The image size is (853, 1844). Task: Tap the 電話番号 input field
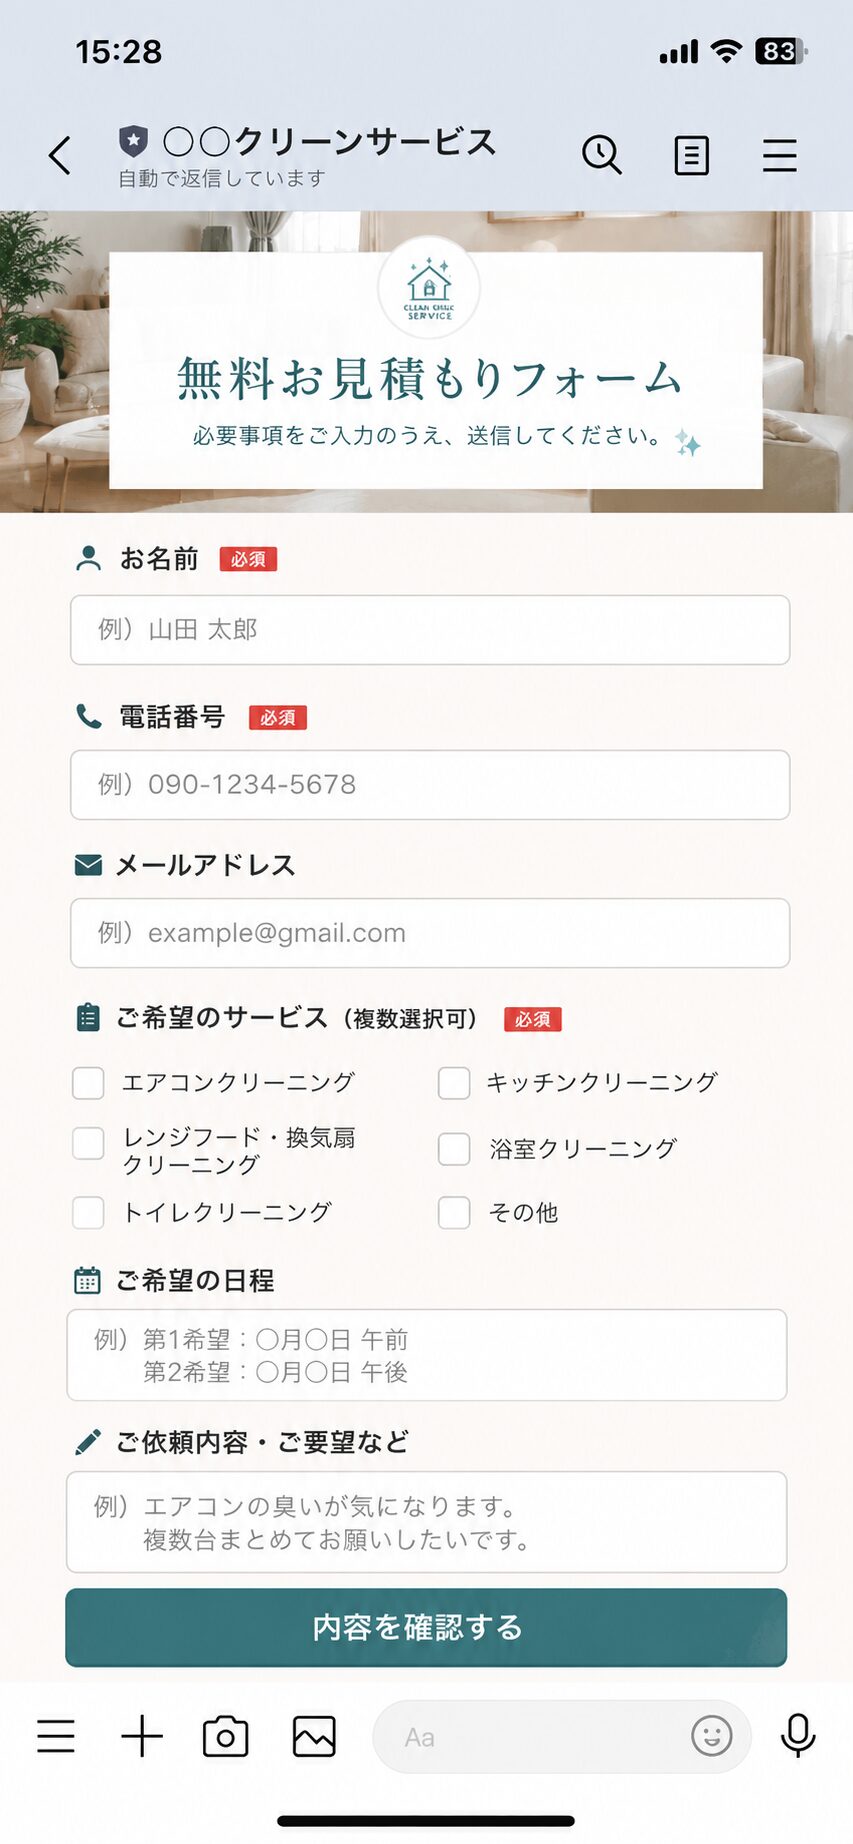[430, 785]
